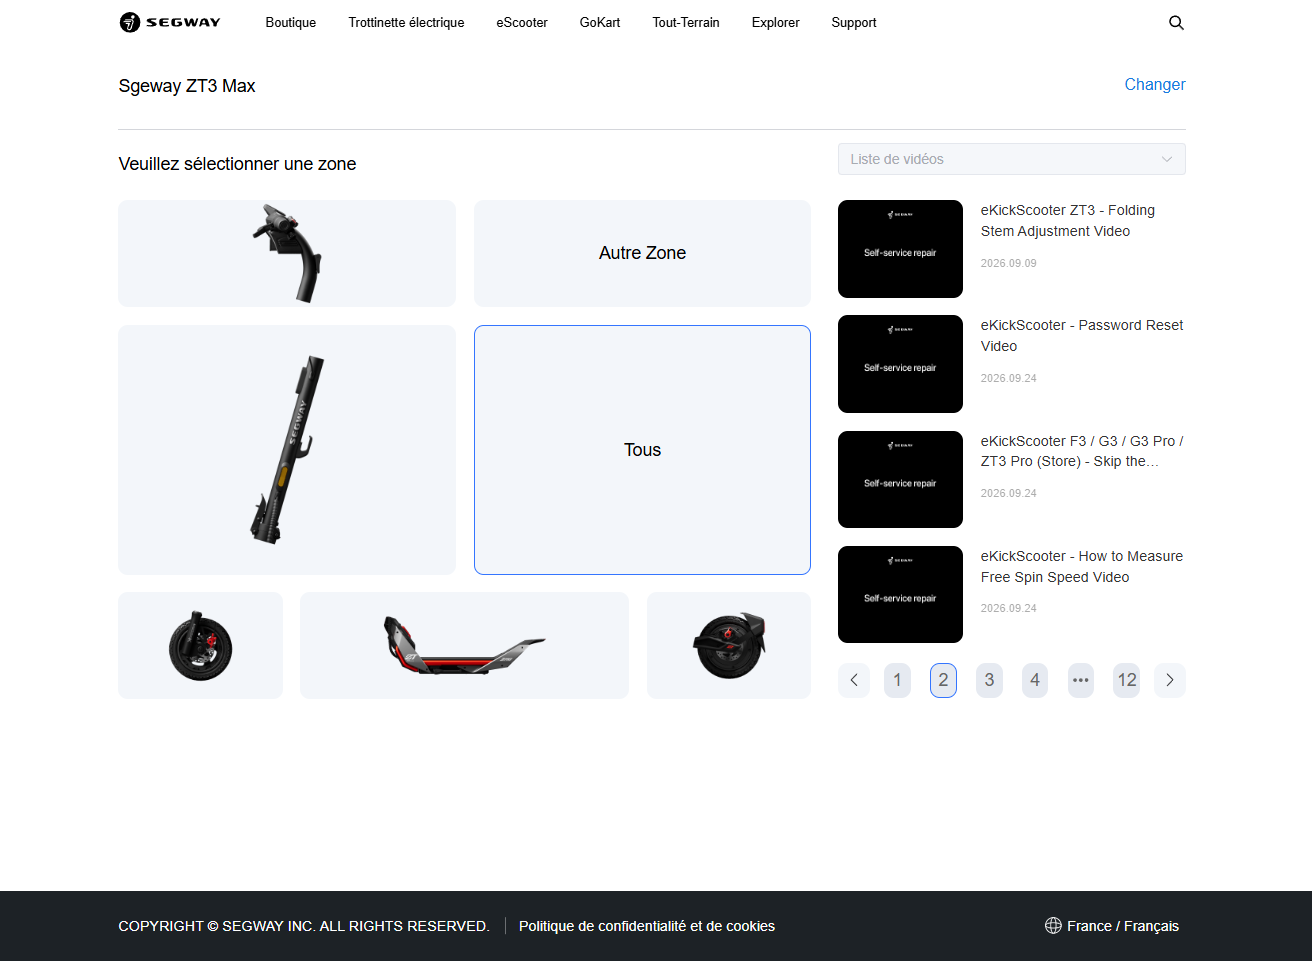Play the Free Spin Speed video thumbnail
Image resolution: width=1312 pixels, height=961 pixels.
pyautogui.click(x=900, y=594)
